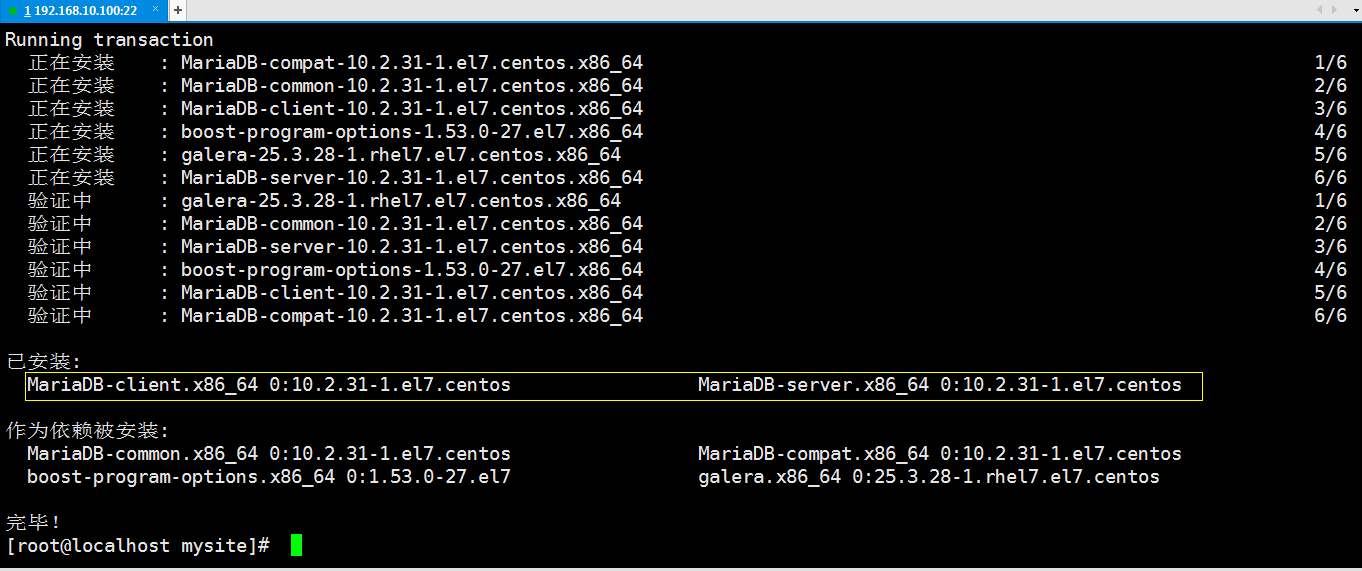Click 'galera.x86_64 0:25.3.28-1.rhel7.el7.centos' entry
This screenshot has height=571, width=1362.
coord(929,477)
